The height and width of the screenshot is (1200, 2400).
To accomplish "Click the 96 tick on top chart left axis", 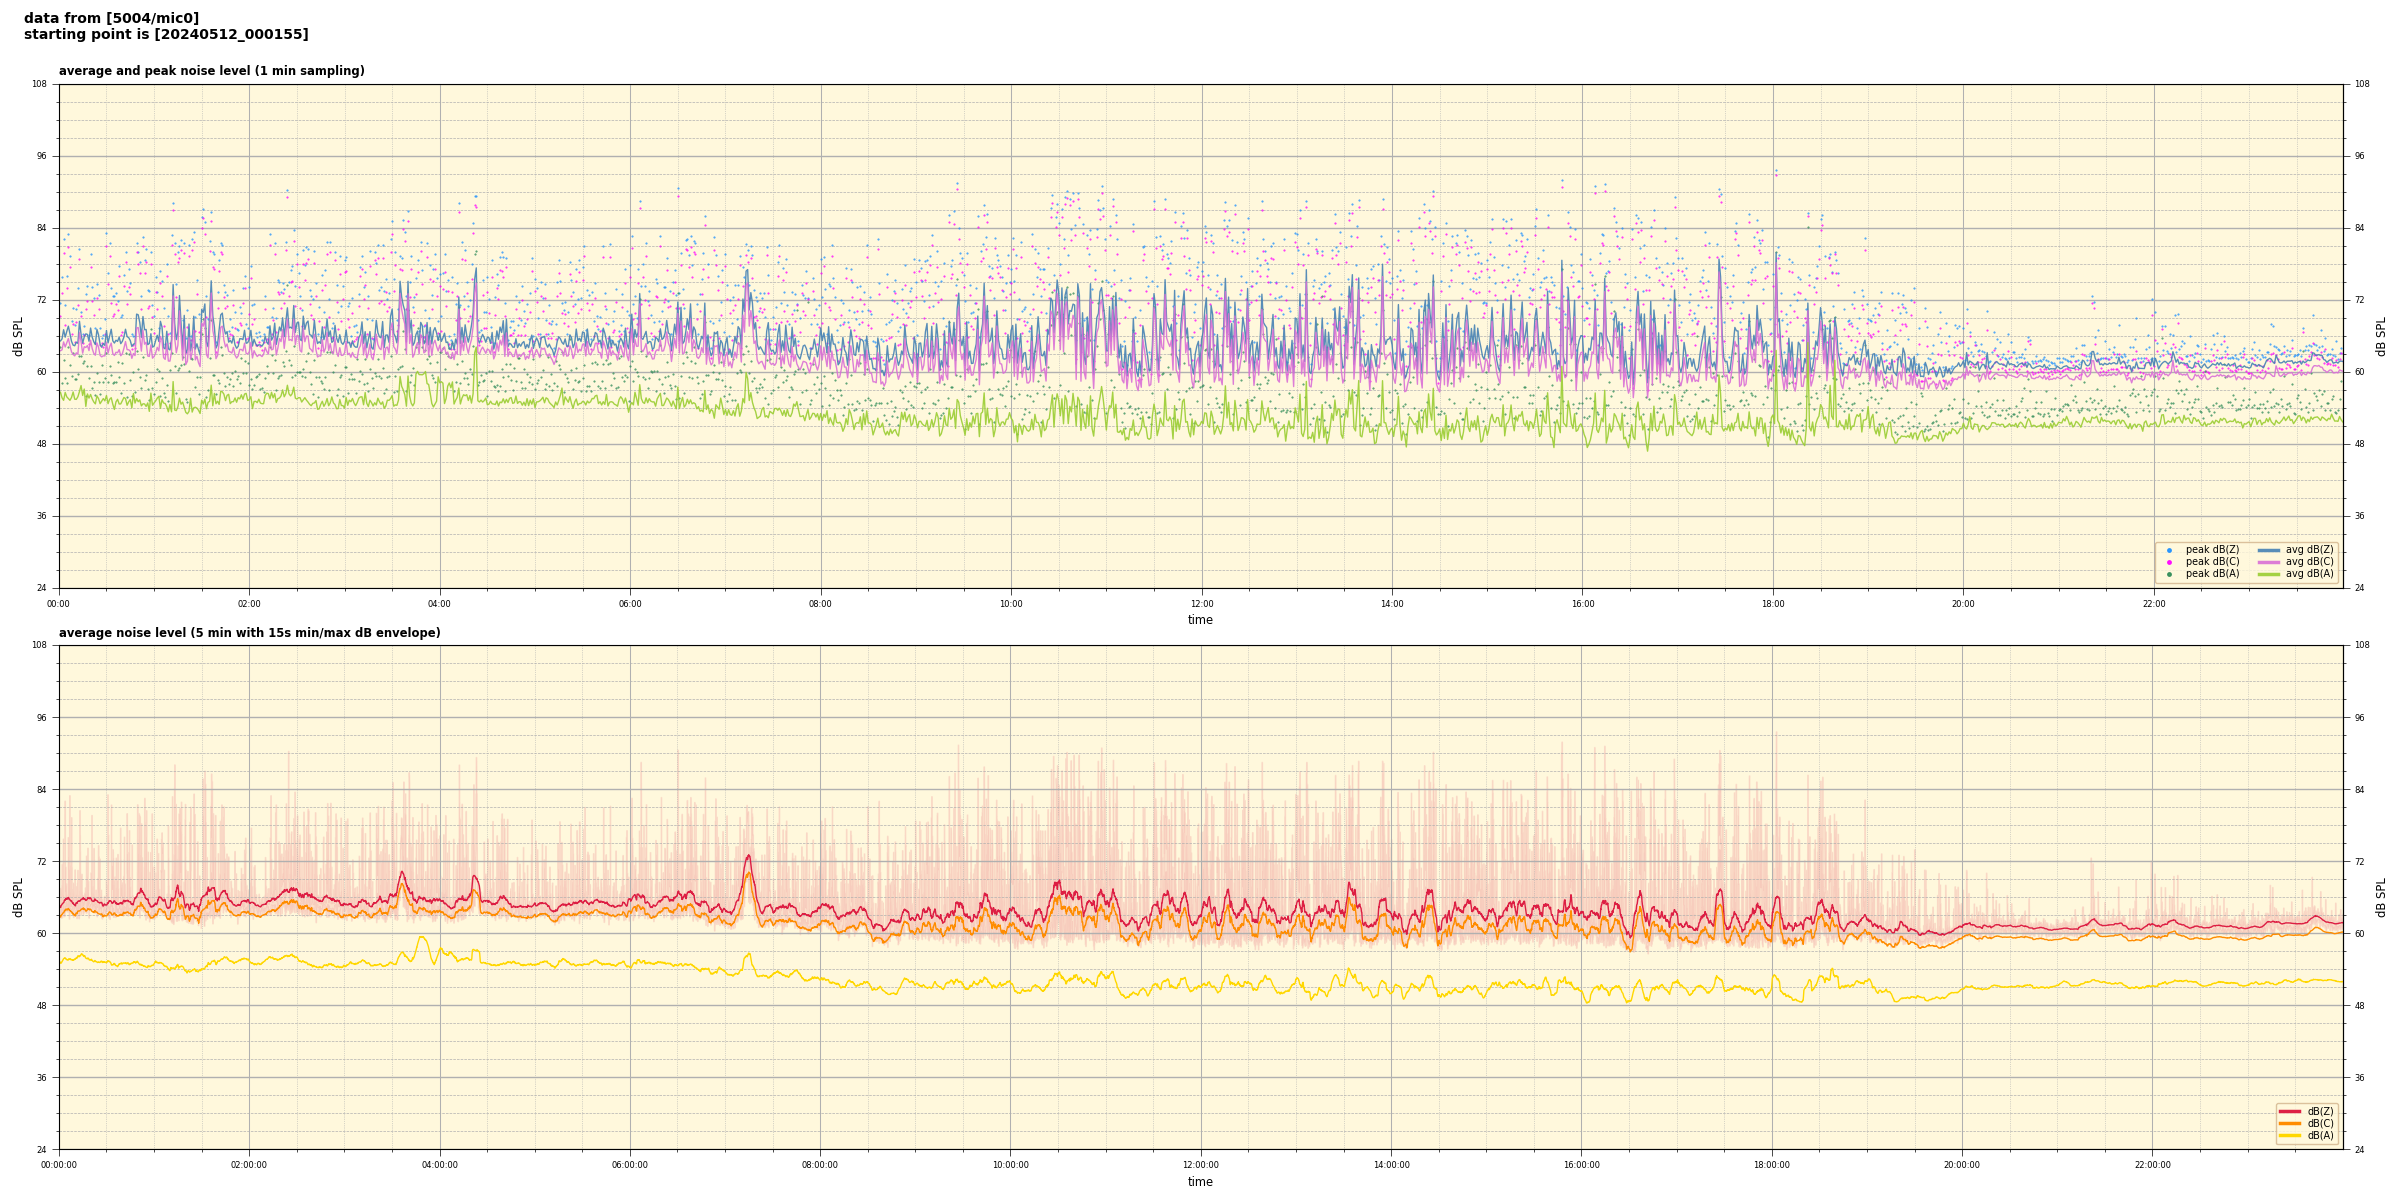I will pyautogui.click(x=40, y=156).
